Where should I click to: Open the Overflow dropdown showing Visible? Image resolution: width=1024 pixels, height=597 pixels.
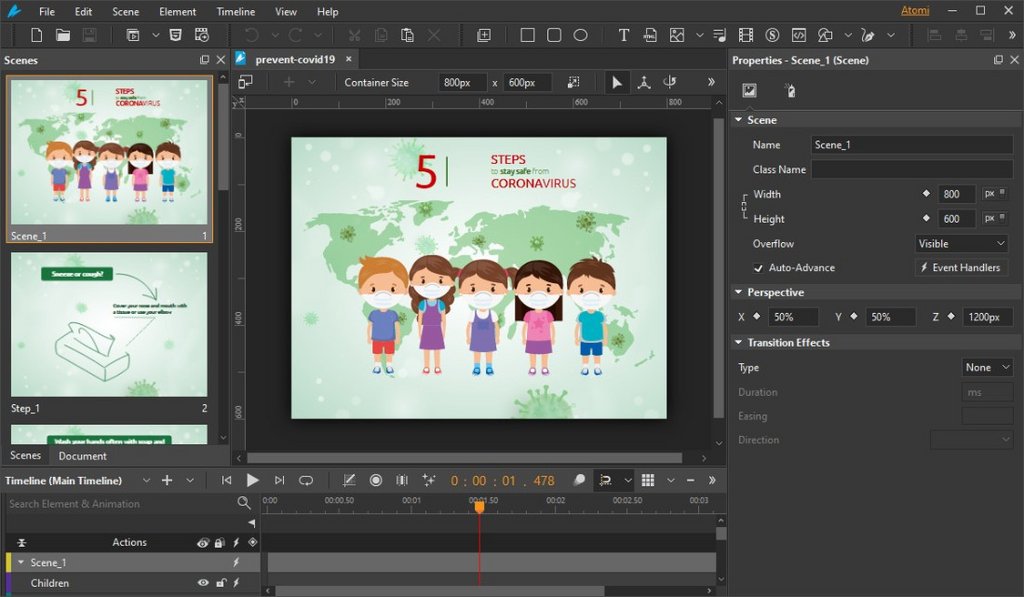pos(962,244)
